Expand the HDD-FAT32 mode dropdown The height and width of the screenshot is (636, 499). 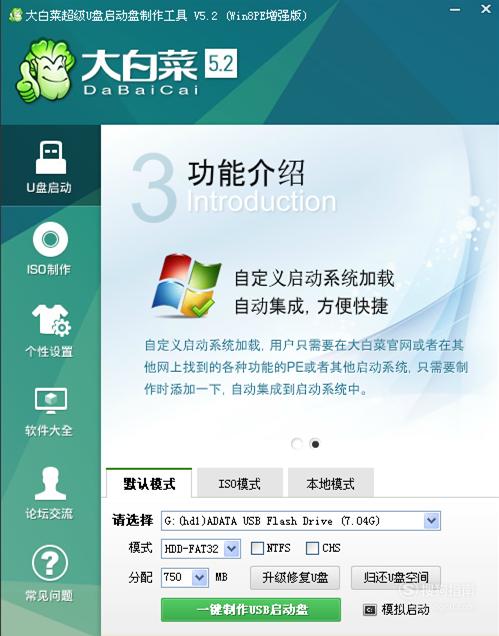click(232, 549)
